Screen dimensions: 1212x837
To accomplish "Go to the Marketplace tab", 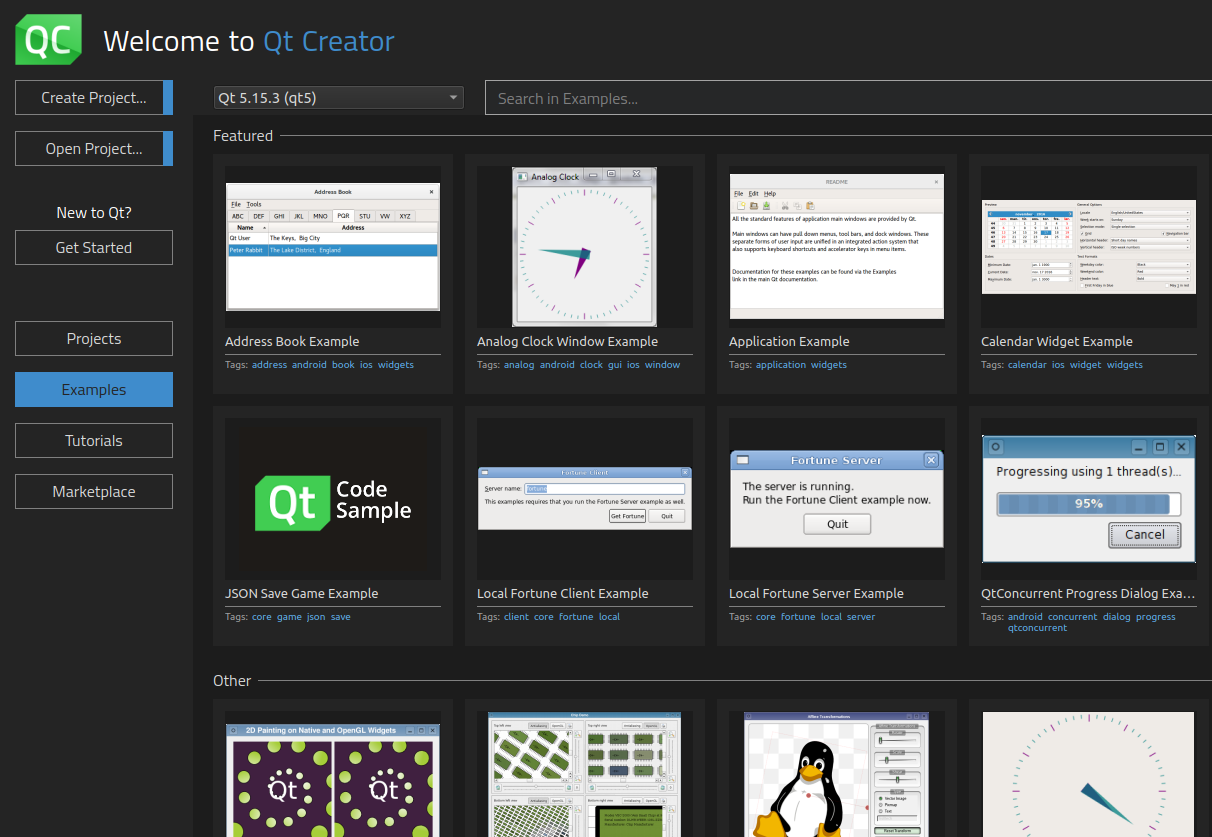I will click(94, 492).
